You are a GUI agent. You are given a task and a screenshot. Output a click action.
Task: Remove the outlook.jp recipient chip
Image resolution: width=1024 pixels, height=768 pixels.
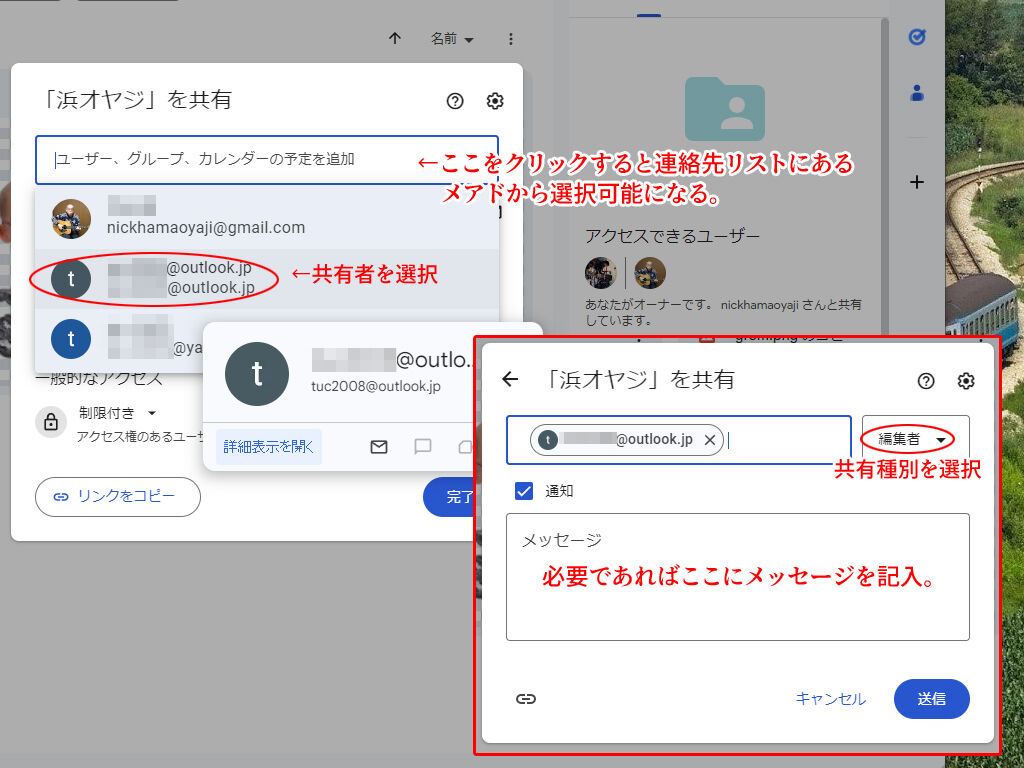[x=709, y=440]
